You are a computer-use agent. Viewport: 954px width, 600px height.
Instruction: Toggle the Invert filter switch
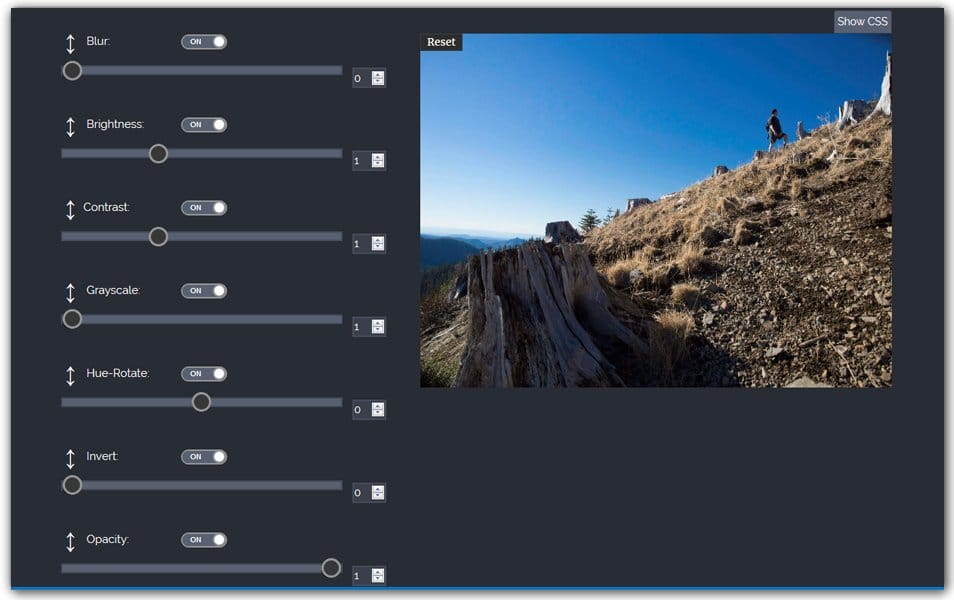point(203,456)
